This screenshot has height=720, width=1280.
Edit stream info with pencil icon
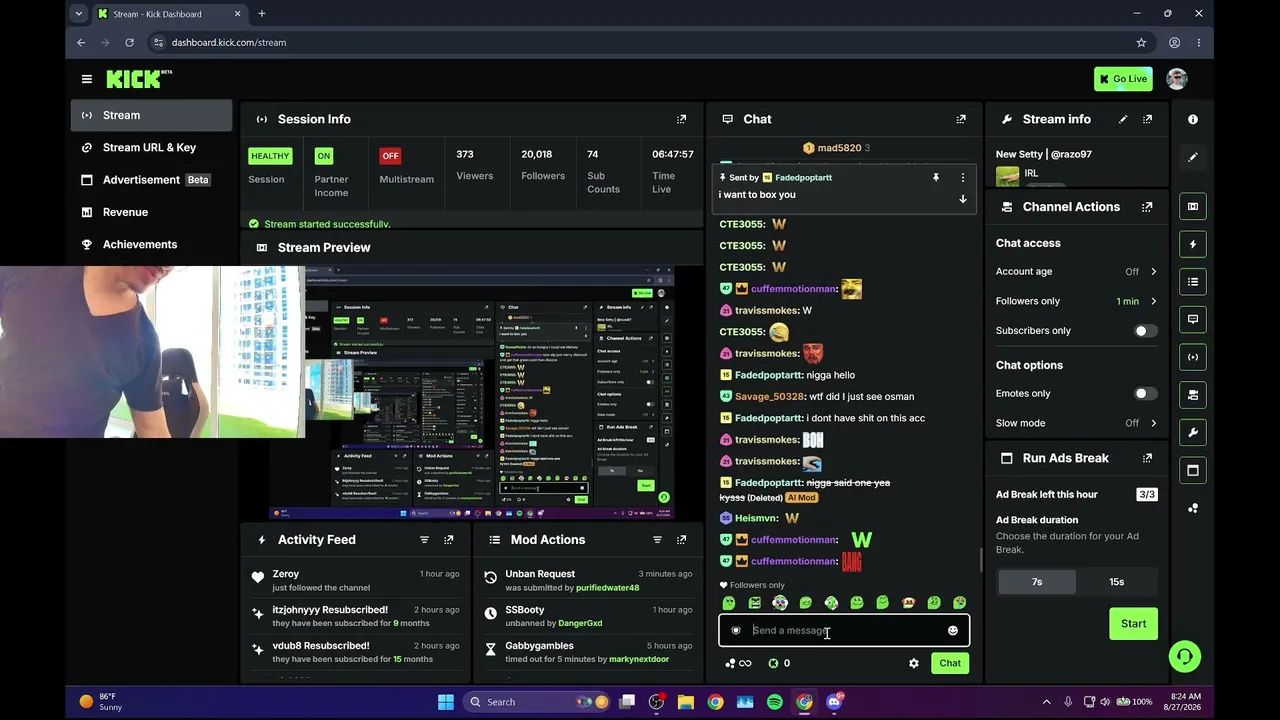coord(1123,119)
